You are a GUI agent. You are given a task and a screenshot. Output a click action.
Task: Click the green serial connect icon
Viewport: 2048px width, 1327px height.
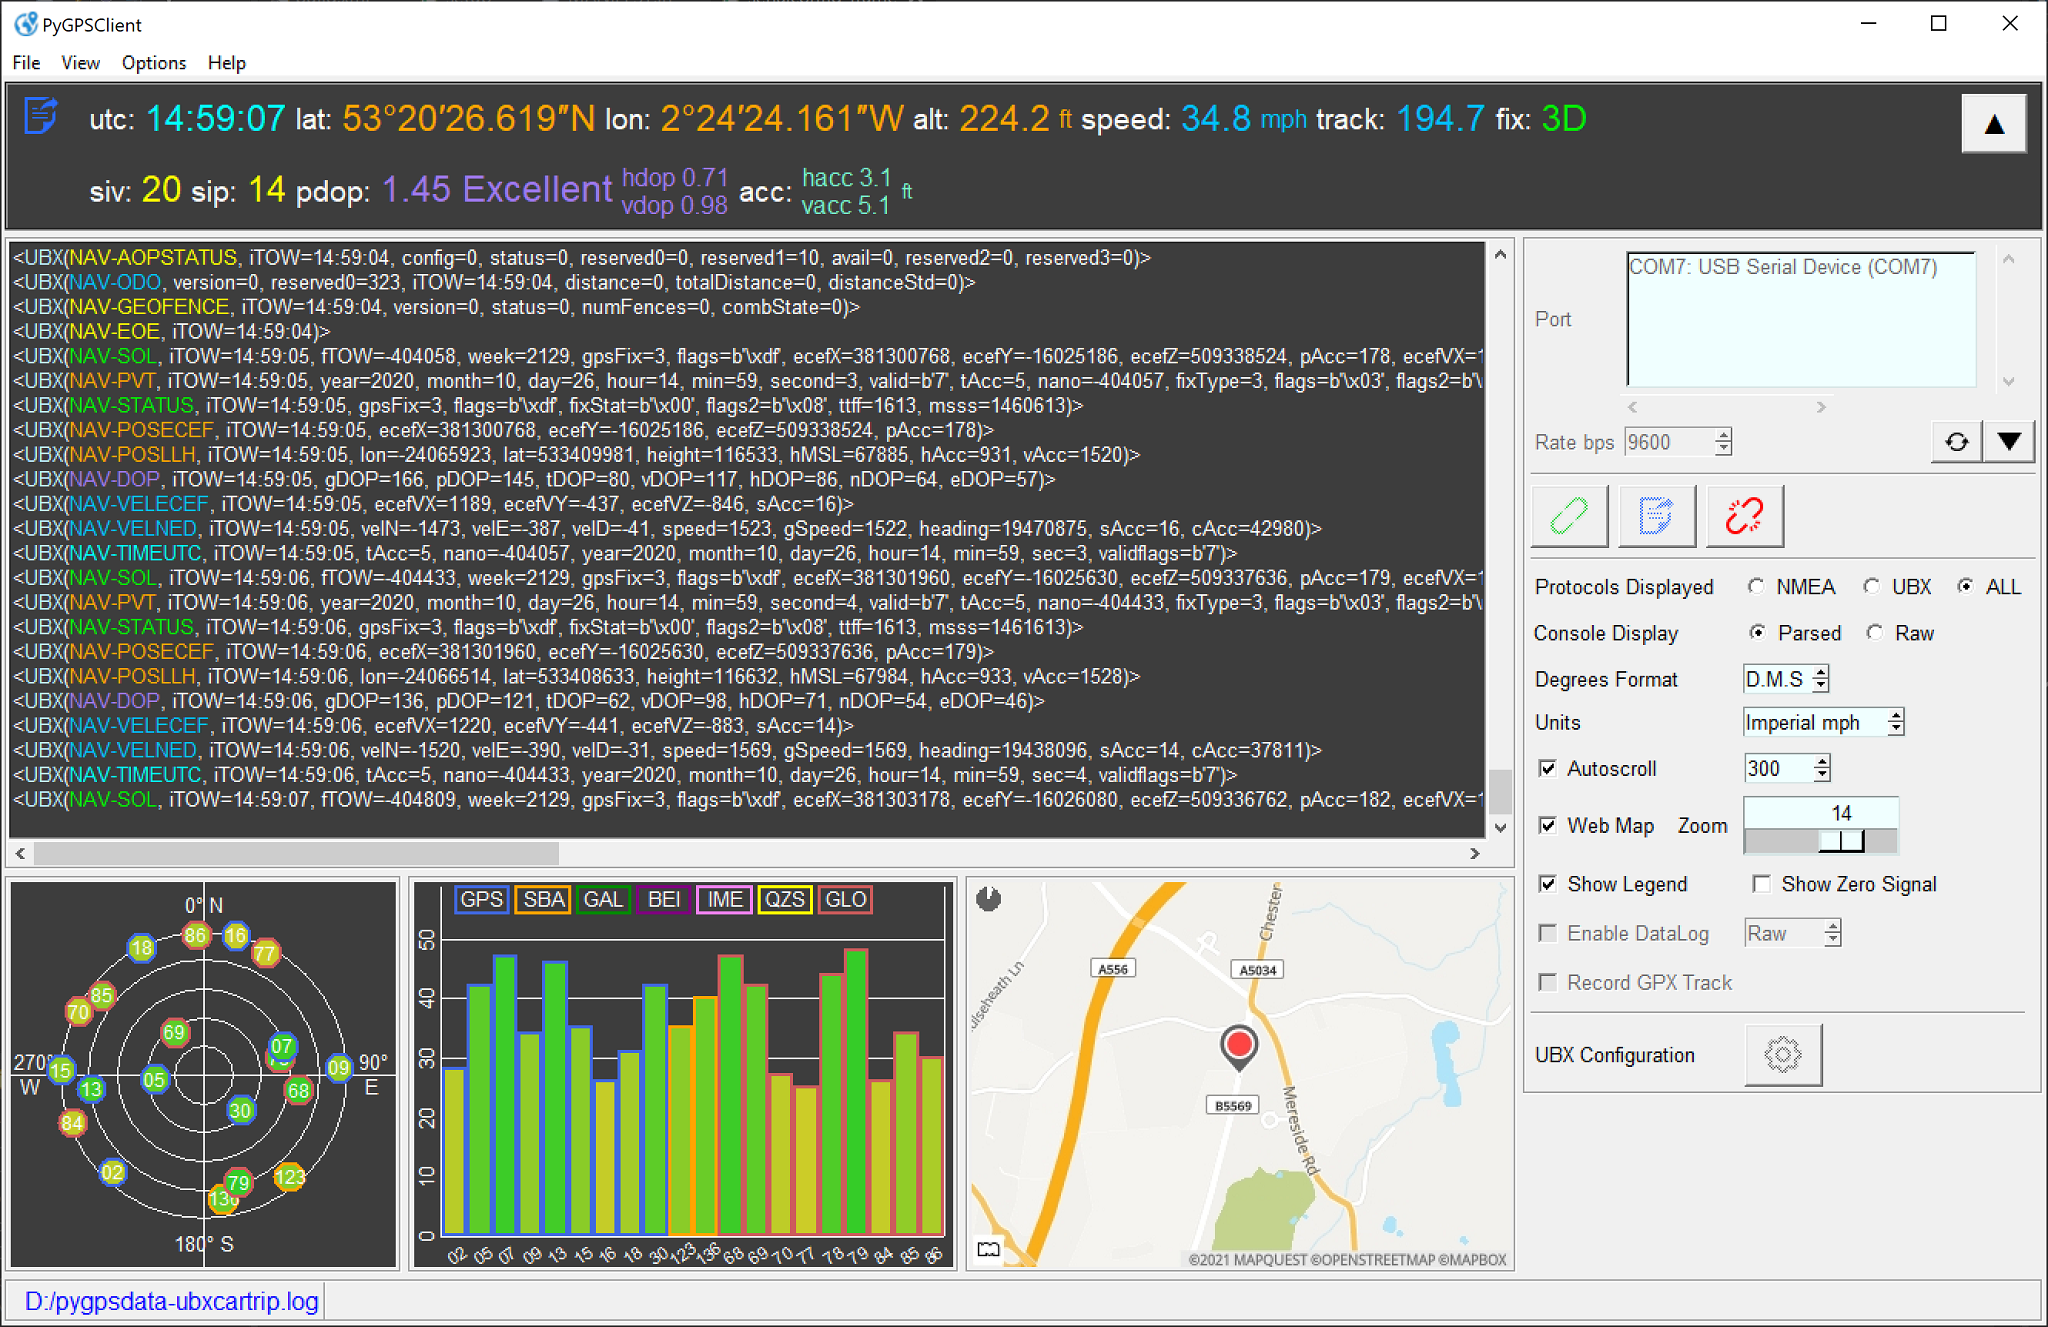[1569, 516]
